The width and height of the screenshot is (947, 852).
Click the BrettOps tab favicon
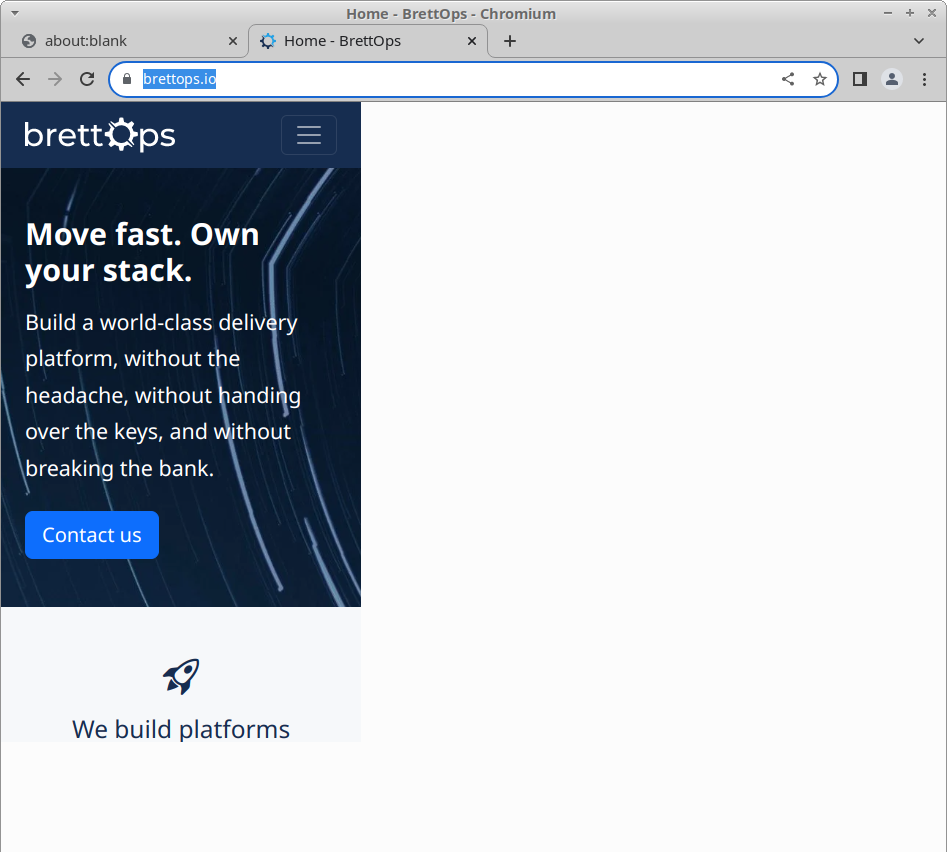(x=268, y=41)
